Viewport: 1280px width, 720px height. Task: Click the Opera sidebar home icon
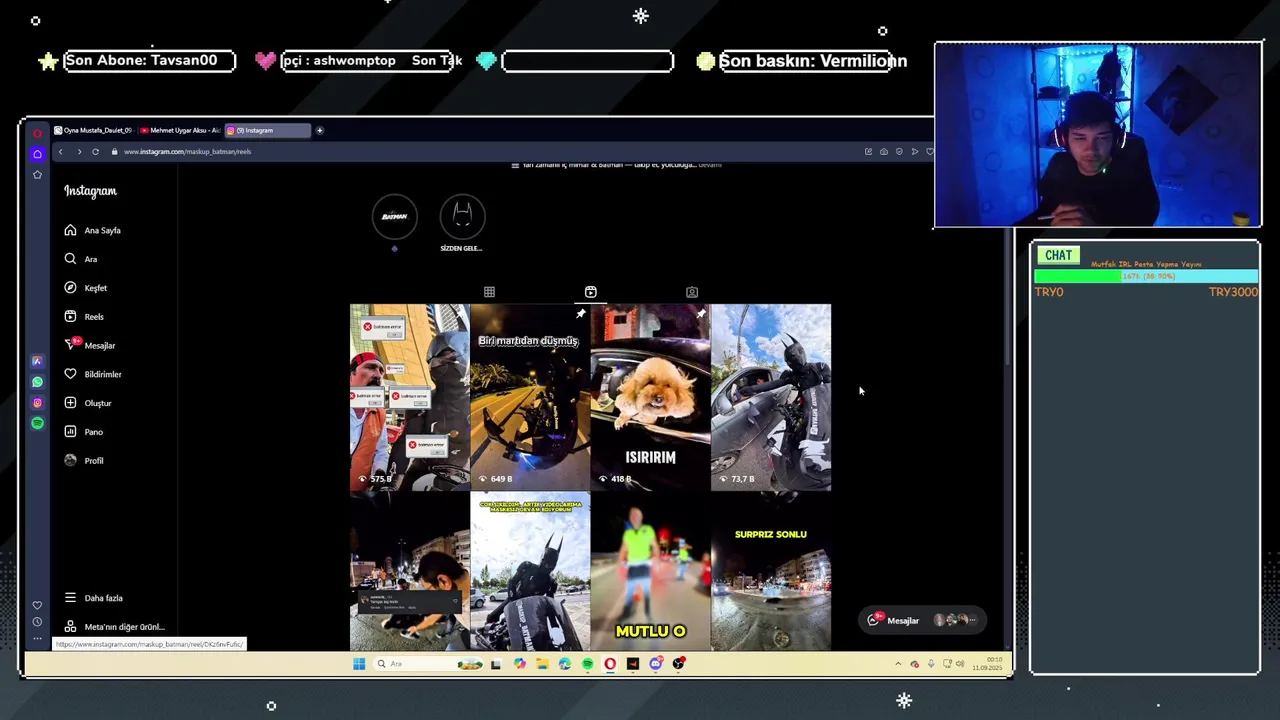[x=37, y=154]
